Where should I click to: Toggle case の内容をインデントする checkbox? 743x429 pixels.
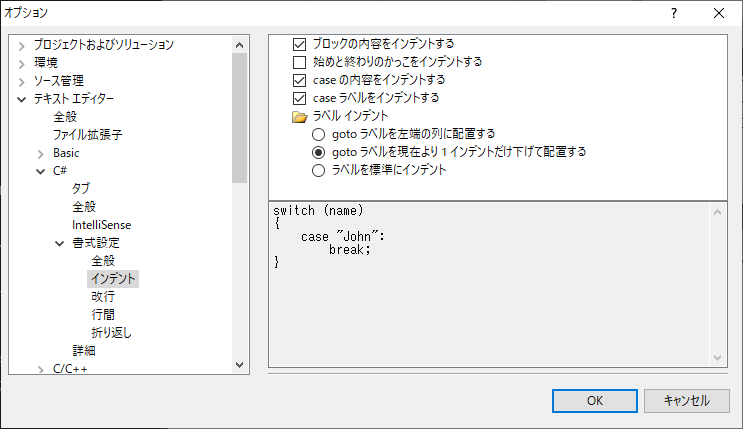pyautogui.click(x=300, y=80)
